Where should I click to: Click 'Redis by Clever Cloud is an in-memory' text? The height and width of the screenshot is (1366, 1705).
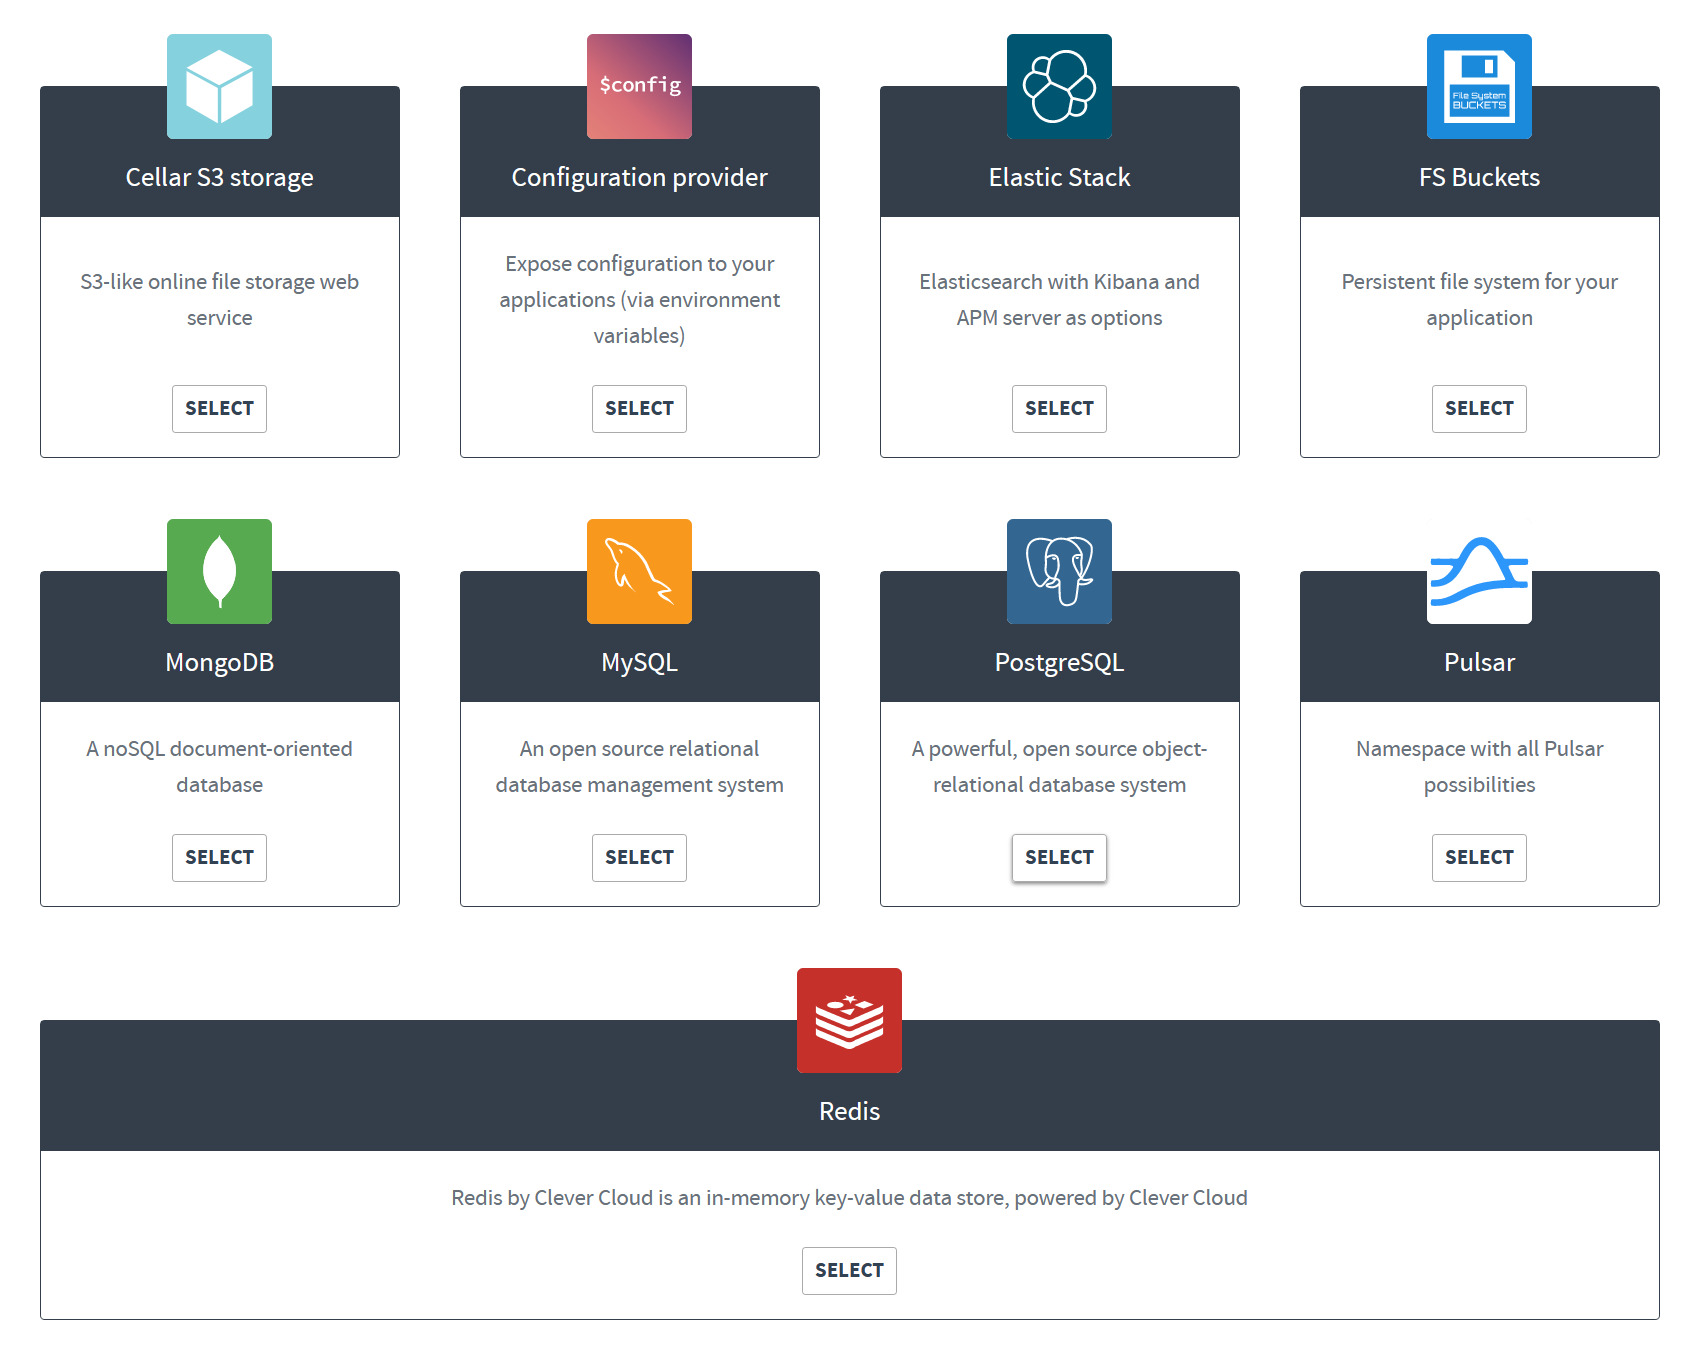(849, 1198)
